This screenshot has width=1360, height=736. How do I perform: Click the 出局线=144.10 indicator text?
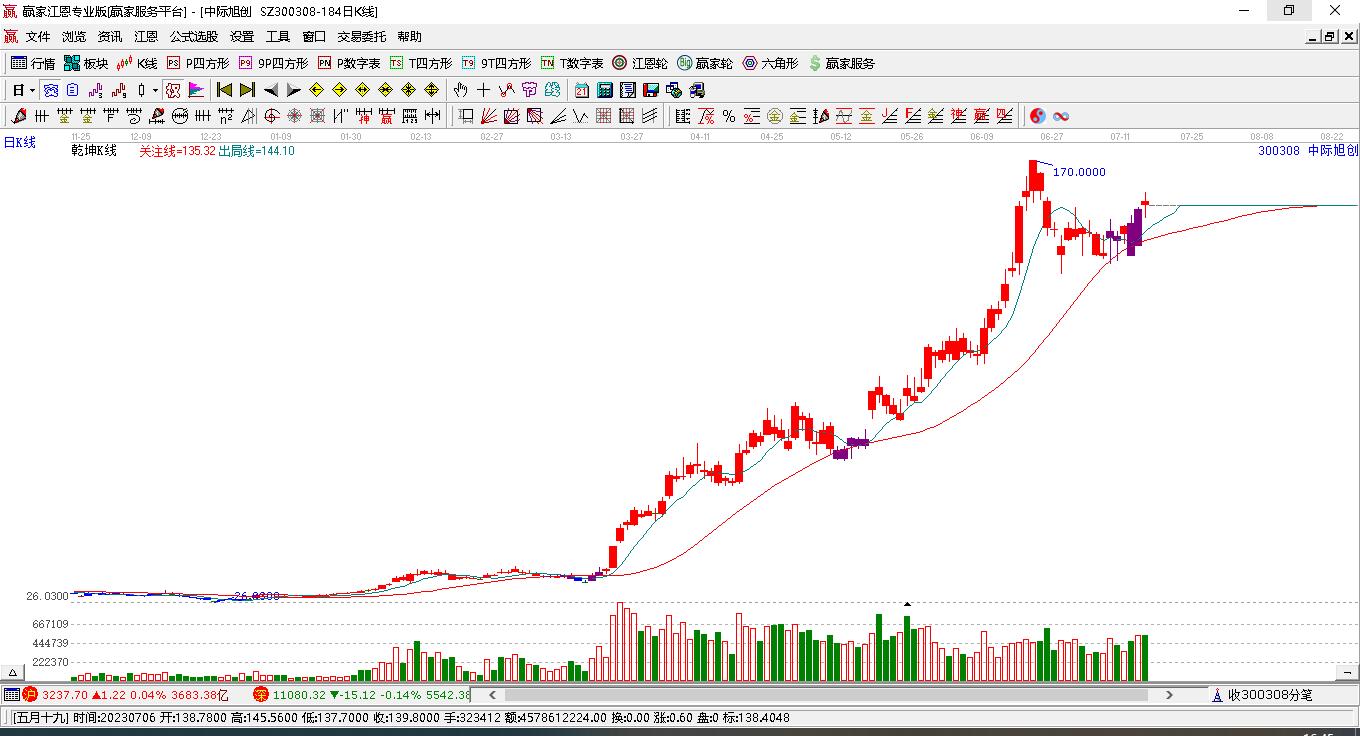pyautogui.click(x=256, y=151)
